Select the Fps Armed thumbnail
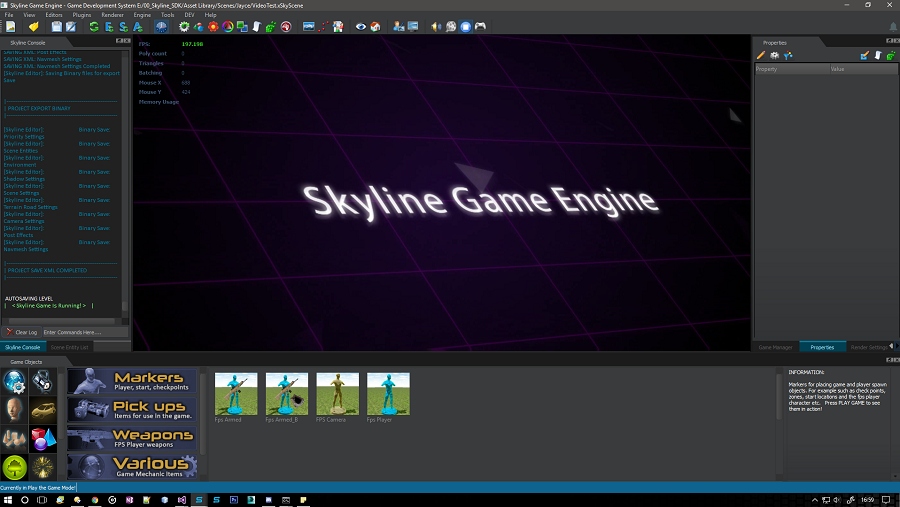 (x=236, y=394)
